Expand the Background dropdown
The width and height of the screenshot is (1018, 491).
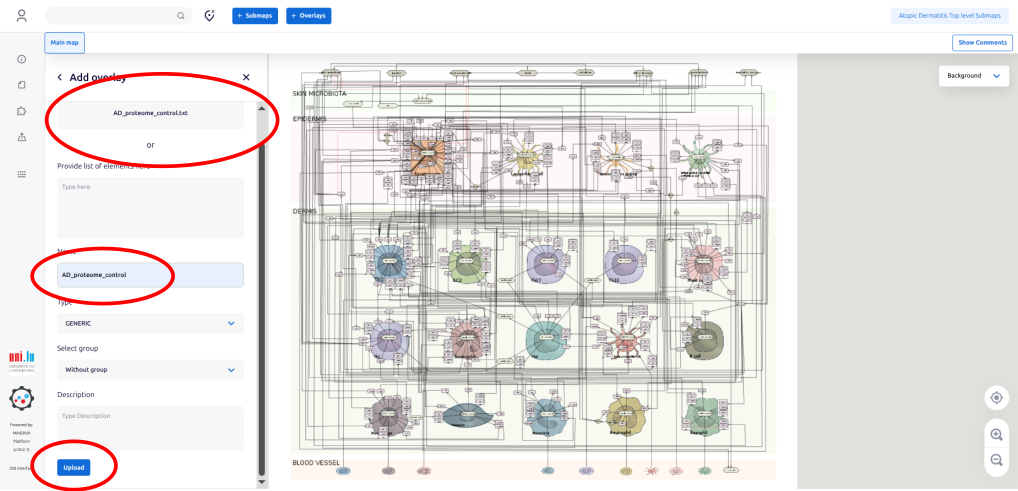click(973, 76)
